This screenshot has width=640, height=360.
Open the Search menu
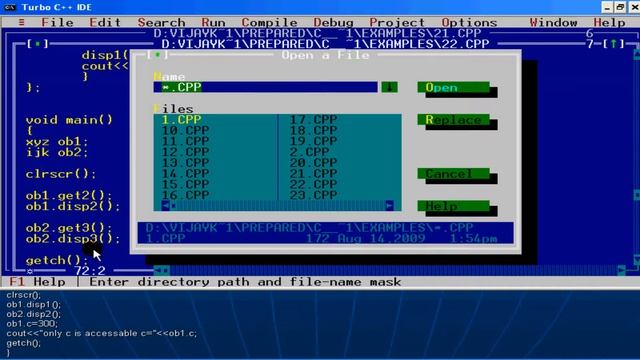tap(161, 22)
